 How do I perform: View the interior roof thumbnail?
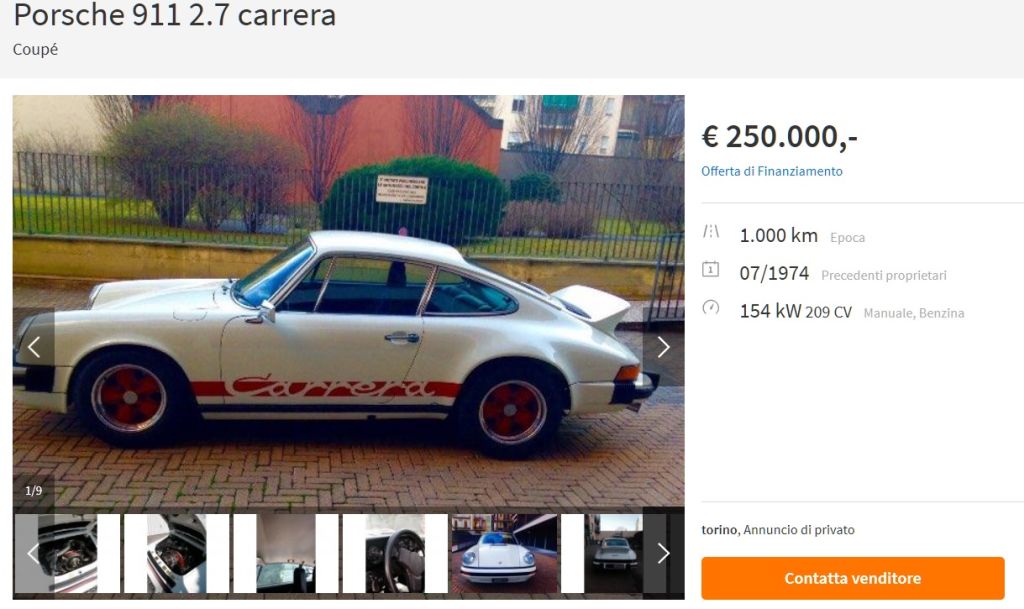[x=286, y=554]
